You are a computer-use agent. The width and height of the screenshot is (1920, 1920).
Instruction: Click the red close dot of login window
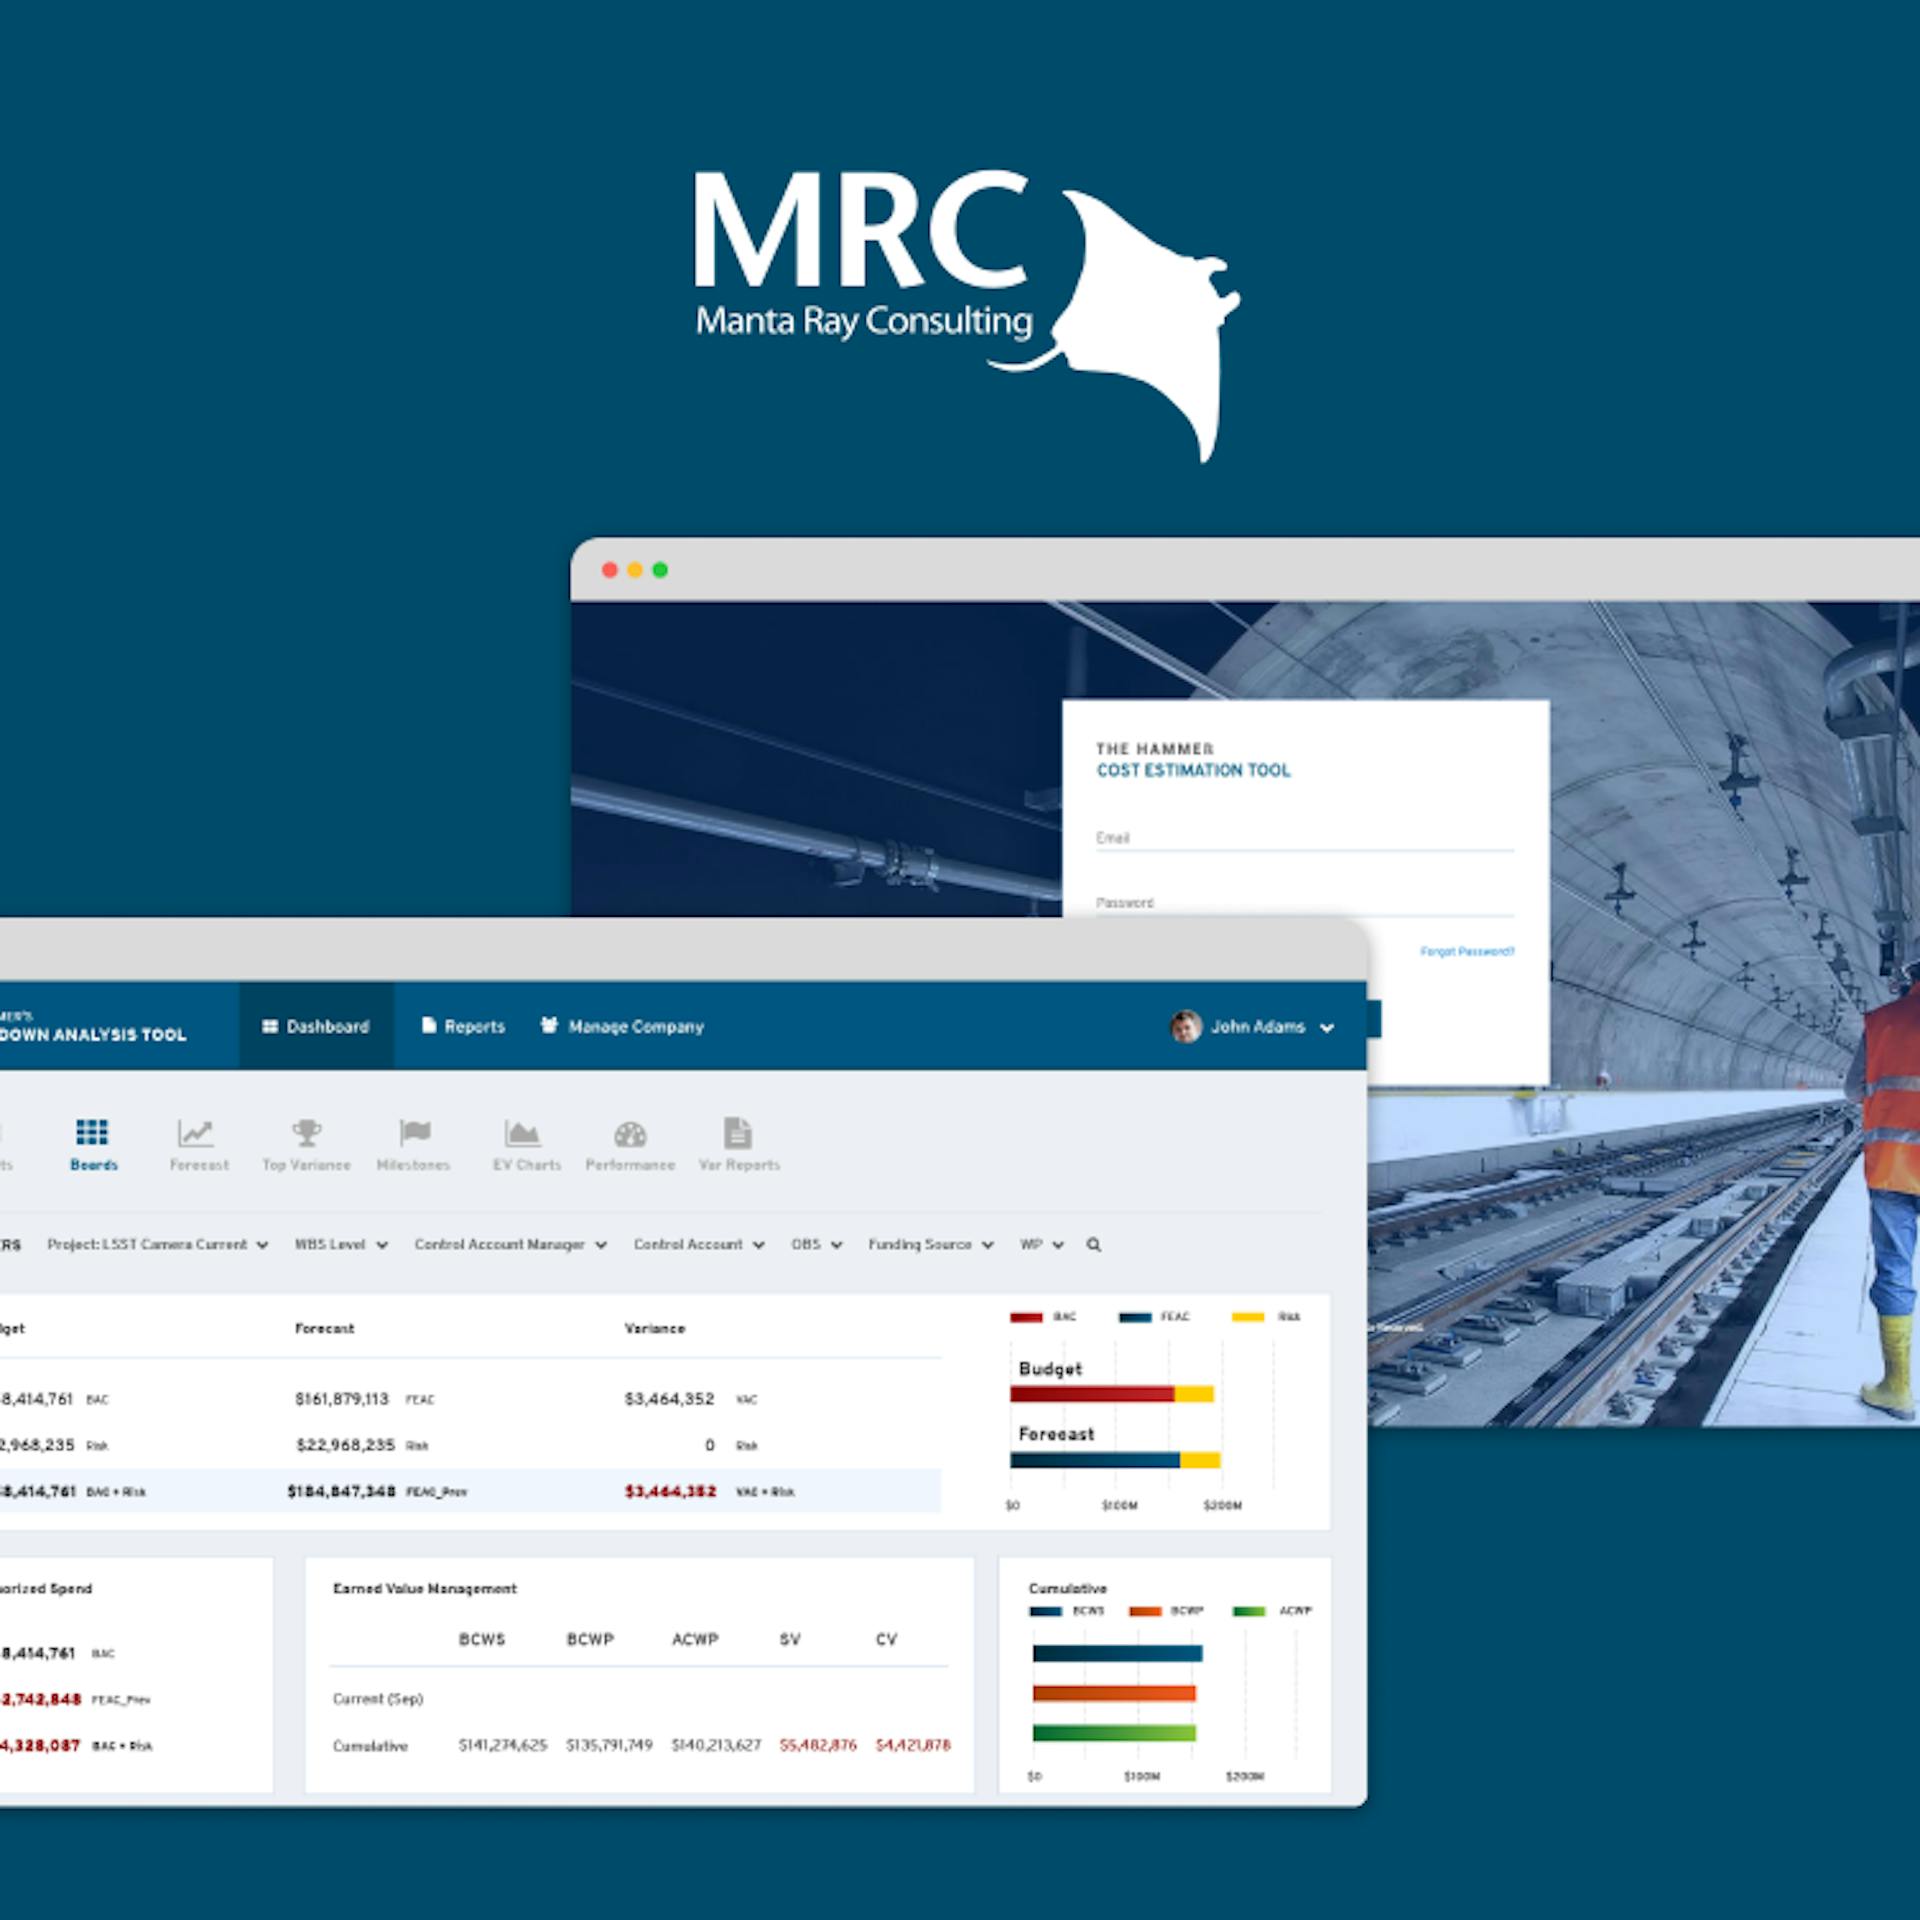coord(609,570)
